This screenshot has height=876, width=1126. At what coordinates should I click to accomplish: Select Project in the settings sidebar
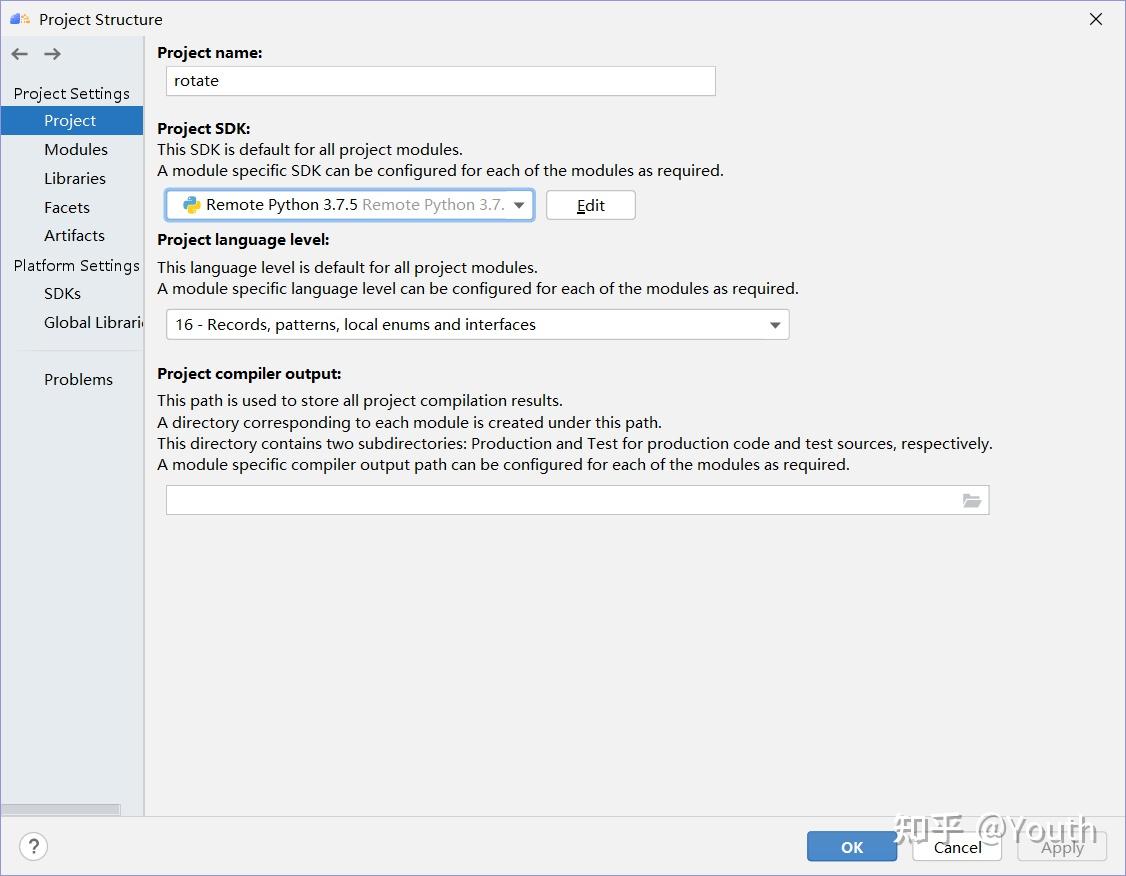(x=70, y=121)
